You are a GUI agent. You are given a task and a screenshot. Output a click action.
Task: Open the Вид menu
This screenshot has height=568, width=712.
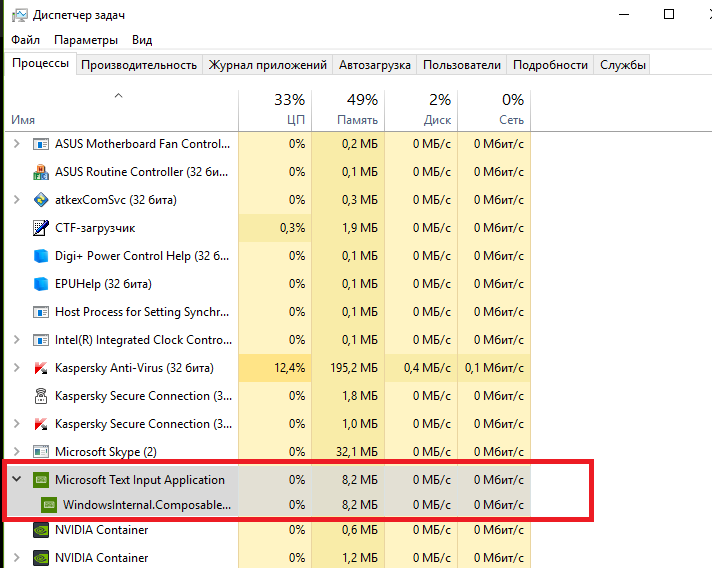tap(142, 40)
